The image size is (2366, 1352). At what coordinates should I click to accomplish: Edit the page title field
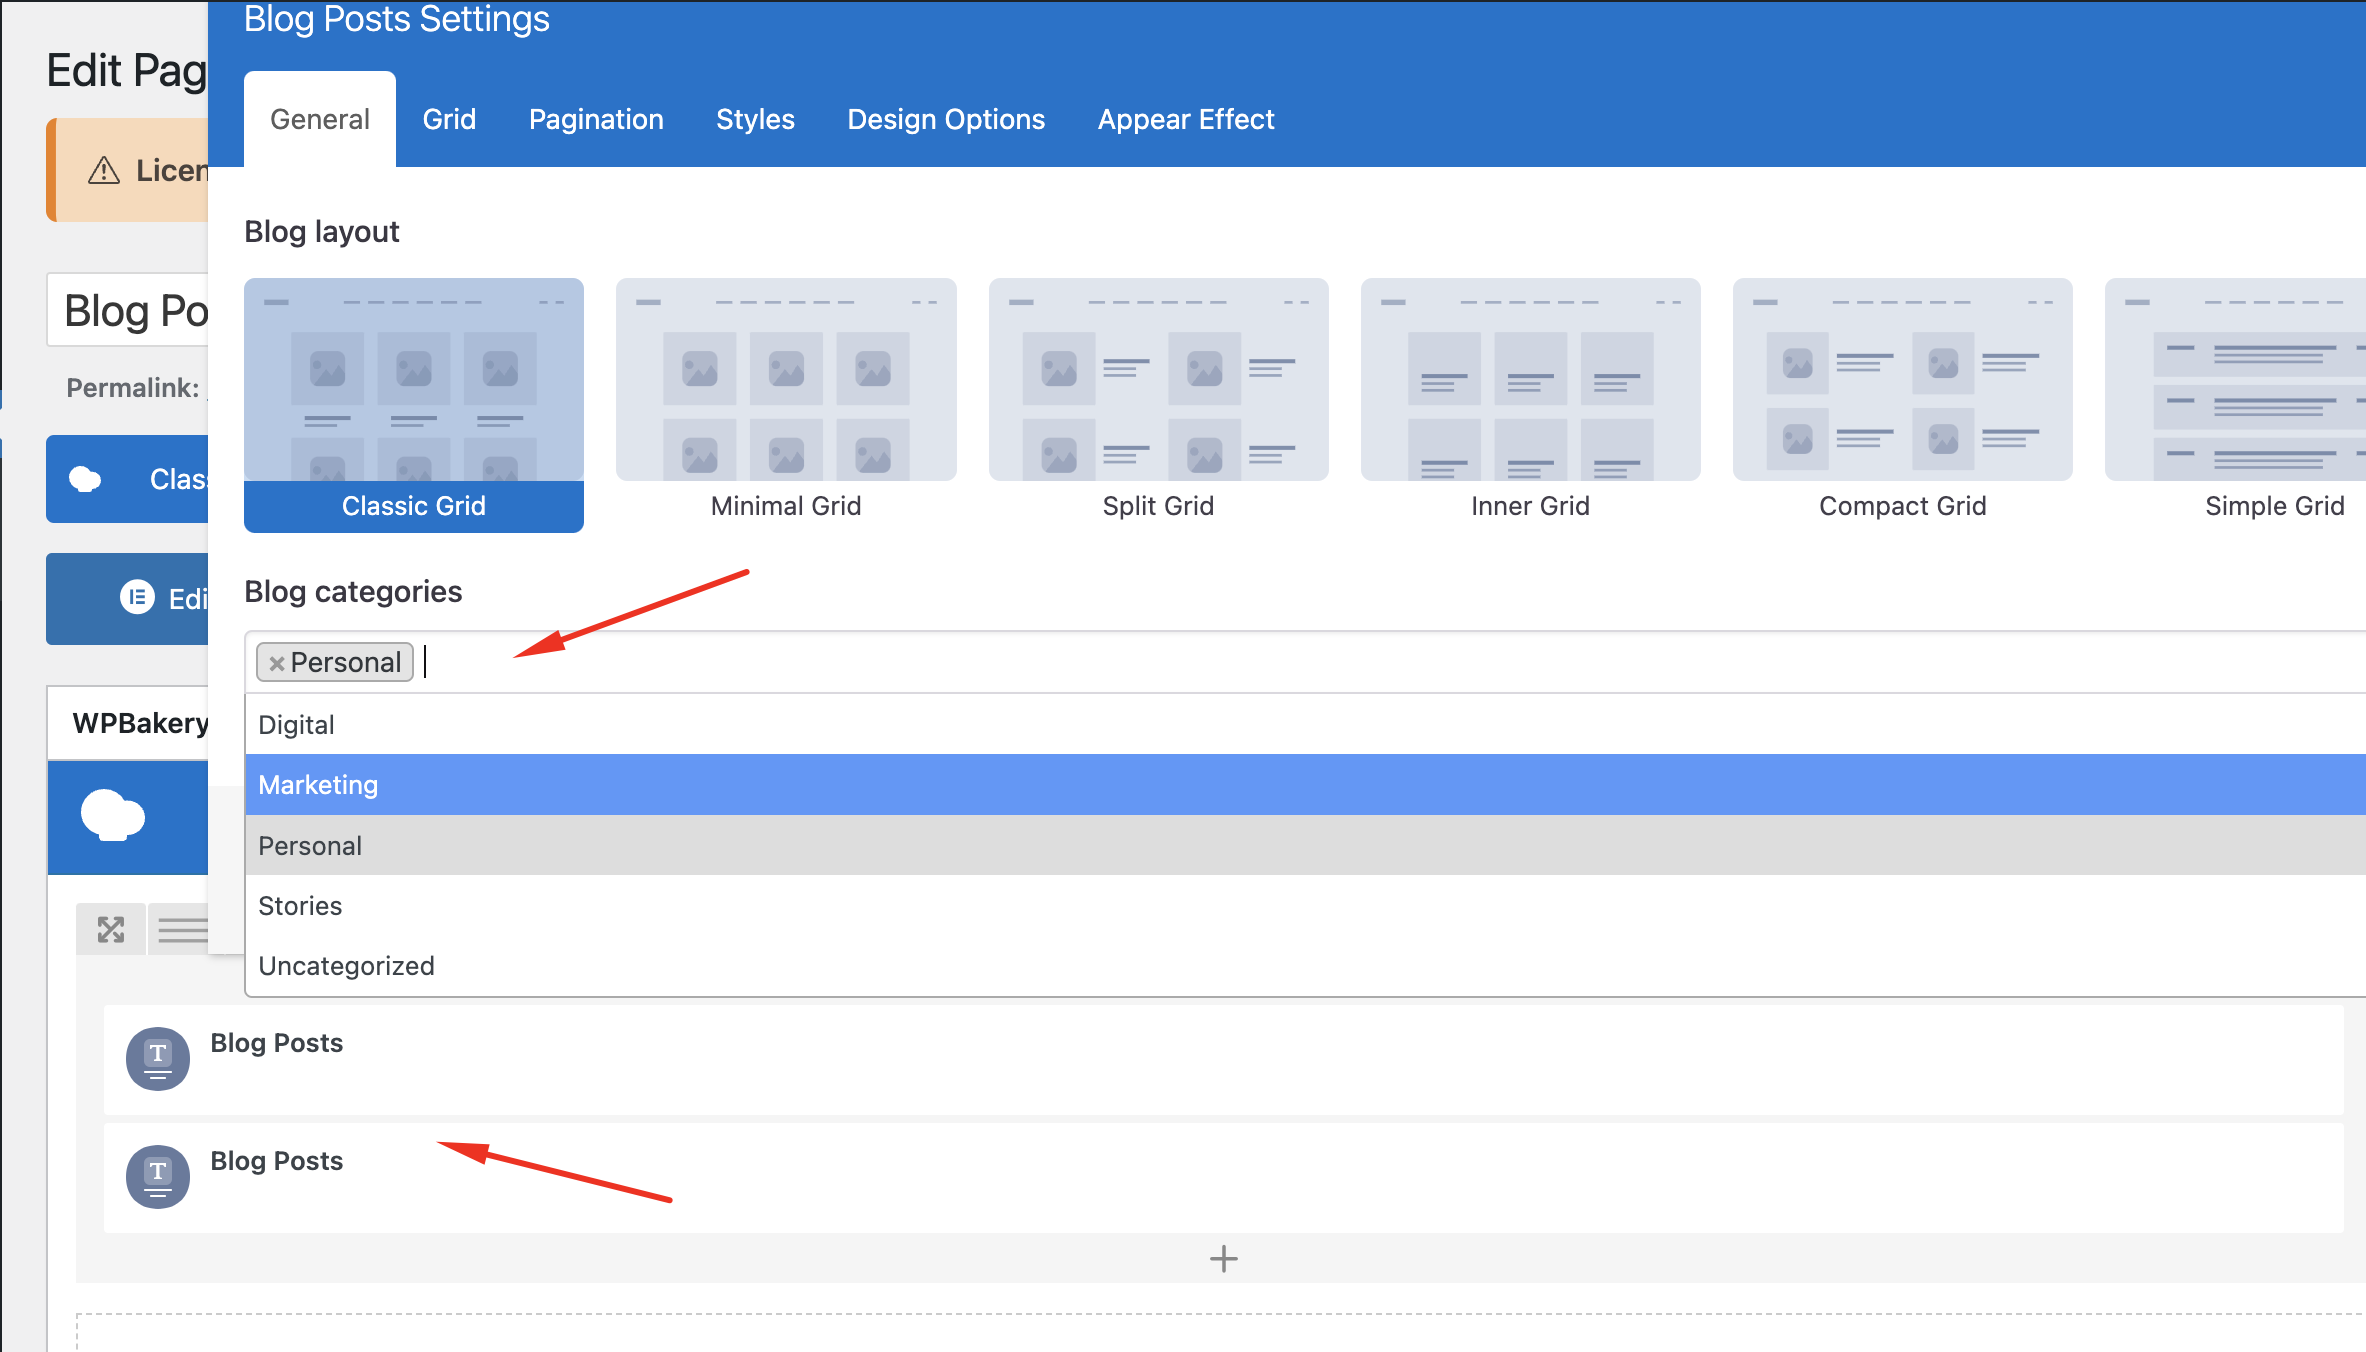pos(128,310)
